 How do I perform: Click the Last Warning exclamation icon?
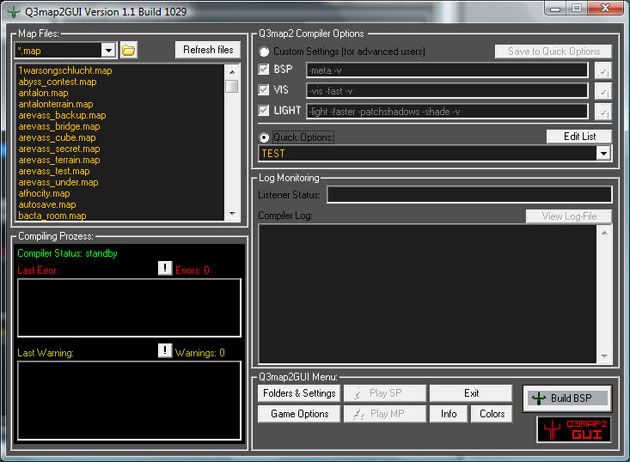pos(165,350)
